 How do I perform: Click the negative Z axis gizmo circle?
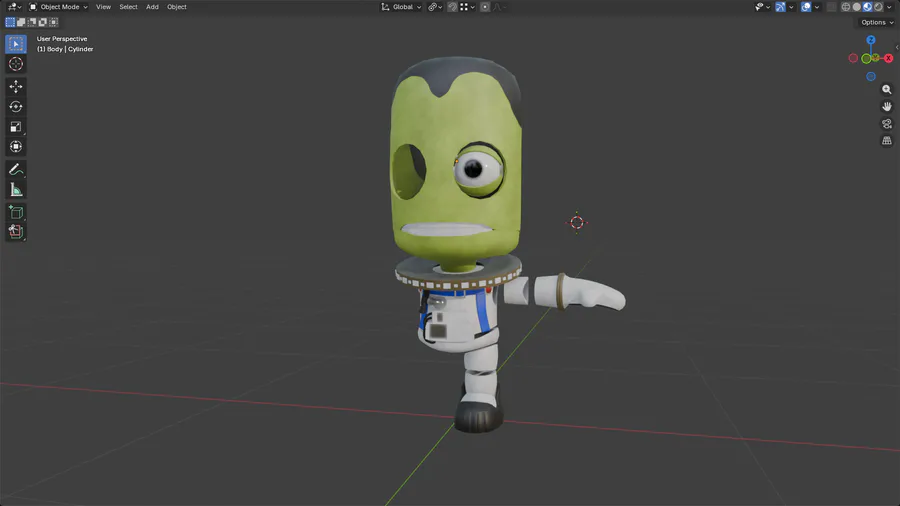coord(871,76)
